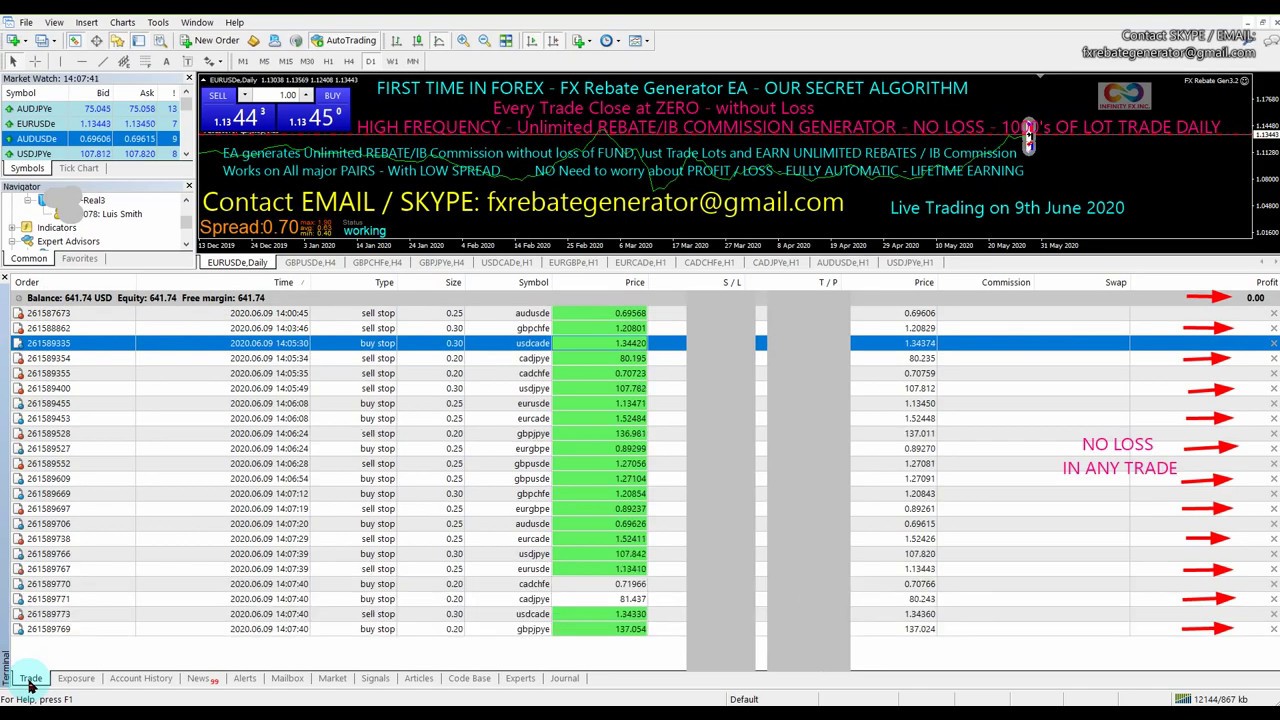The image size is (1280, 720).
Task: Collapse the Expert Advisors tree node
Action: click(12, 242)
